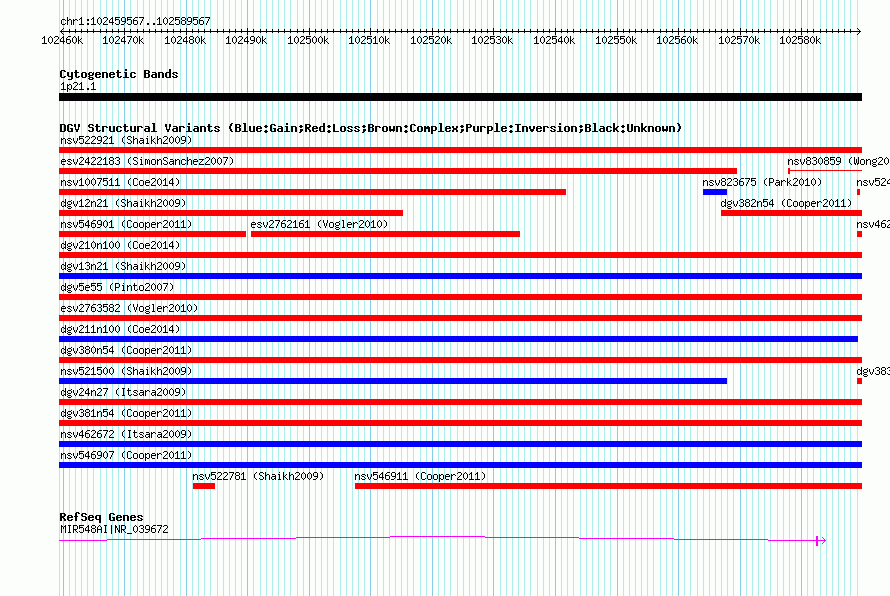Open the MIR548AI|NR_039672 gene label
The width and height of the screenshot is (890, 596).
[114, 529]
